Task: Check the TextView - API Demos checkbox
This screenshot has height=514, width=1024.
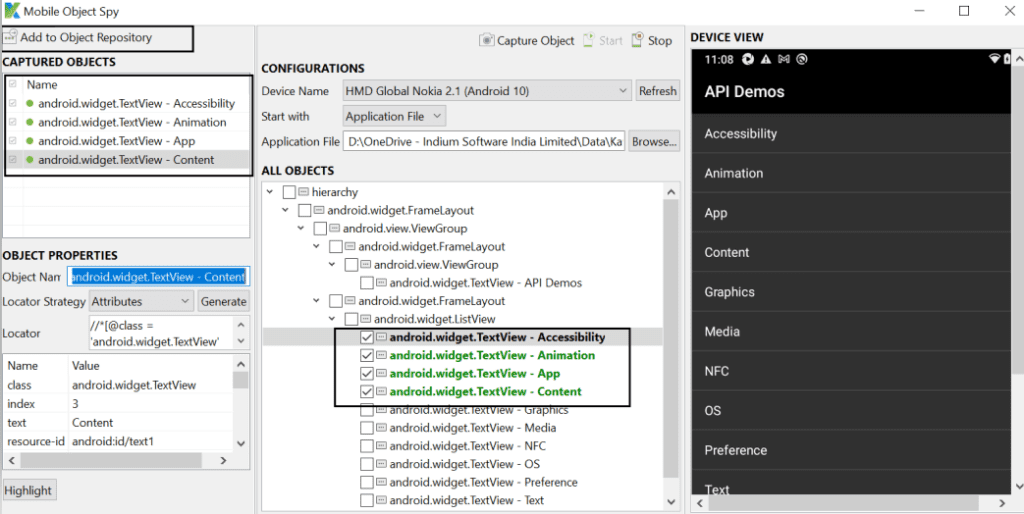Action: (367, 283)
